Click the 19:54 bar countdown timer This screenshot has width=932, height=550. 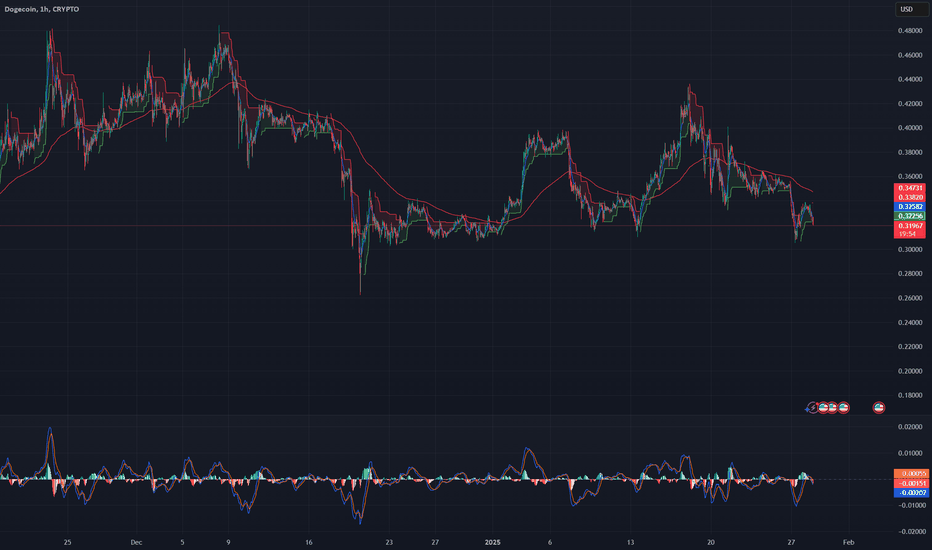click(908, 234)
